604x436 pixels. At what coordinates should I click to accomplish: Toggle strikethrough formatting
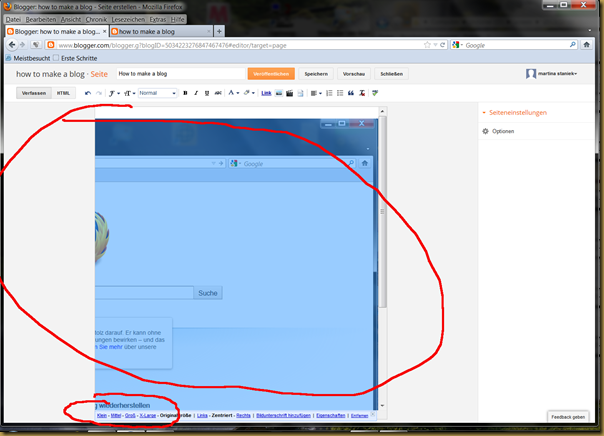[x=218, y=93]
